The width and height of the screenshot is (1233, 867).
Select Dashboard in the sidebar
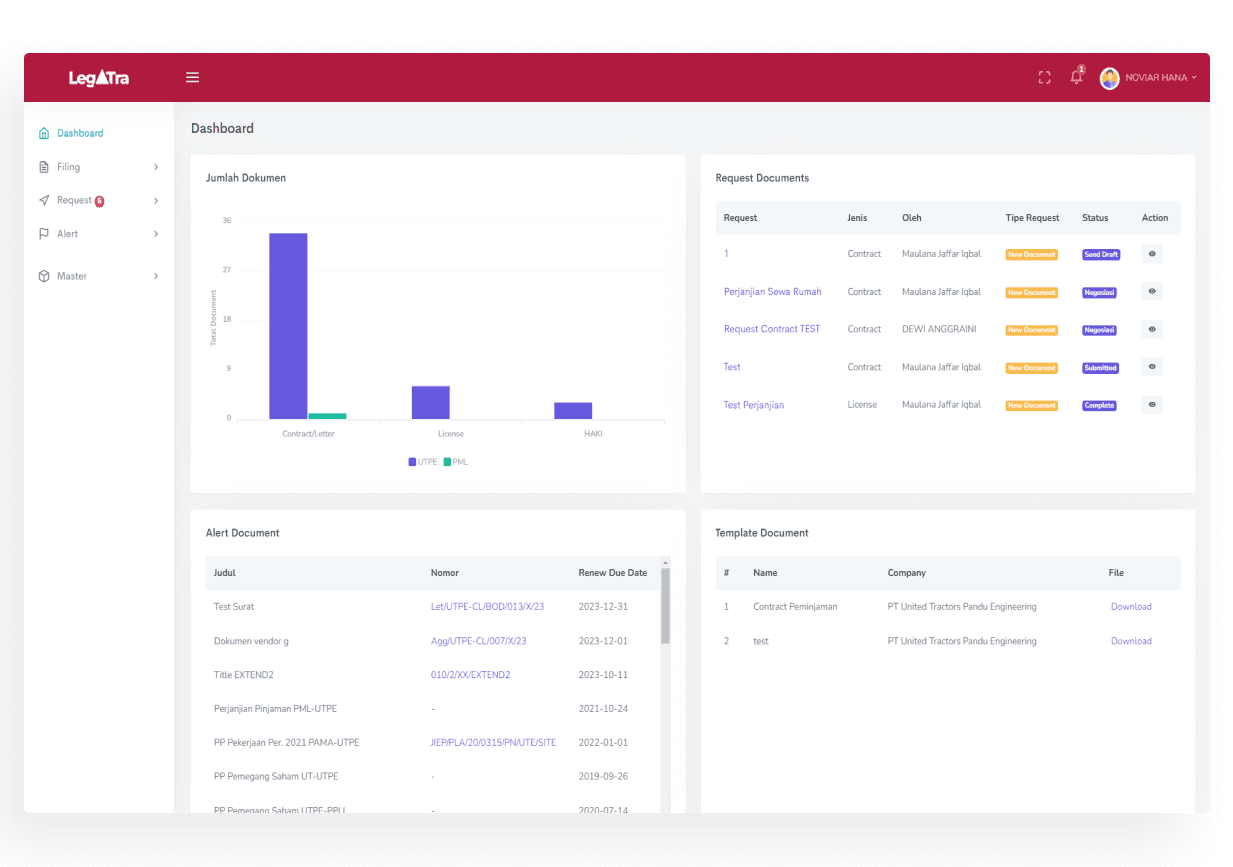pos(79,133)
